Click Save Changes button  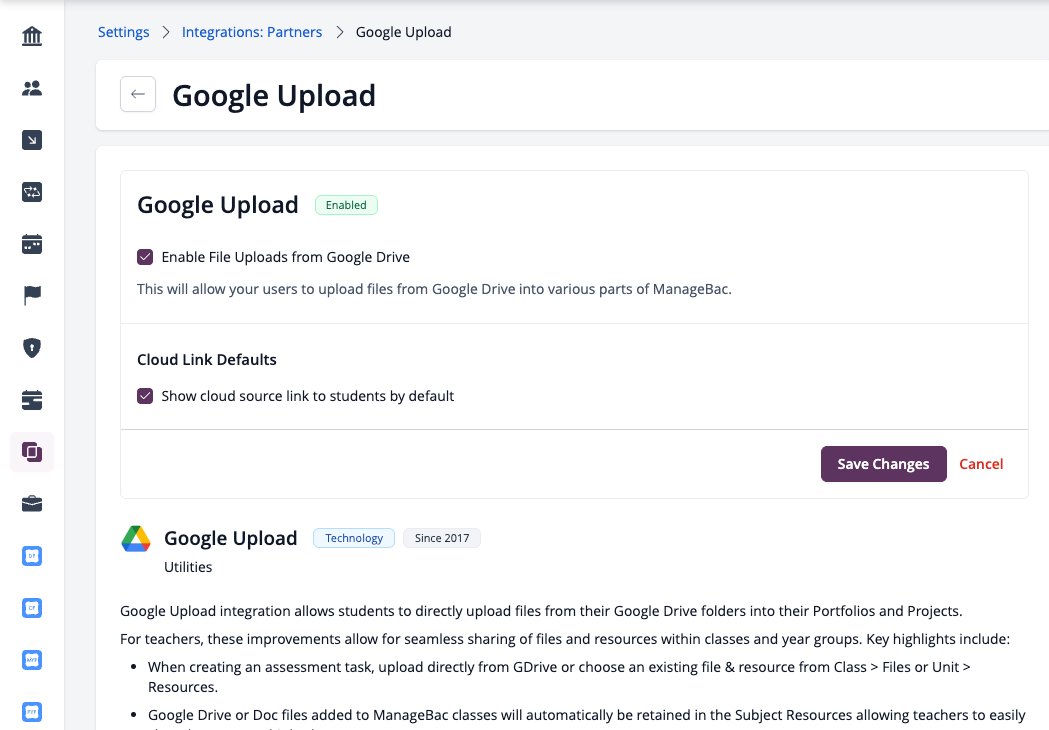coord(883,464)
